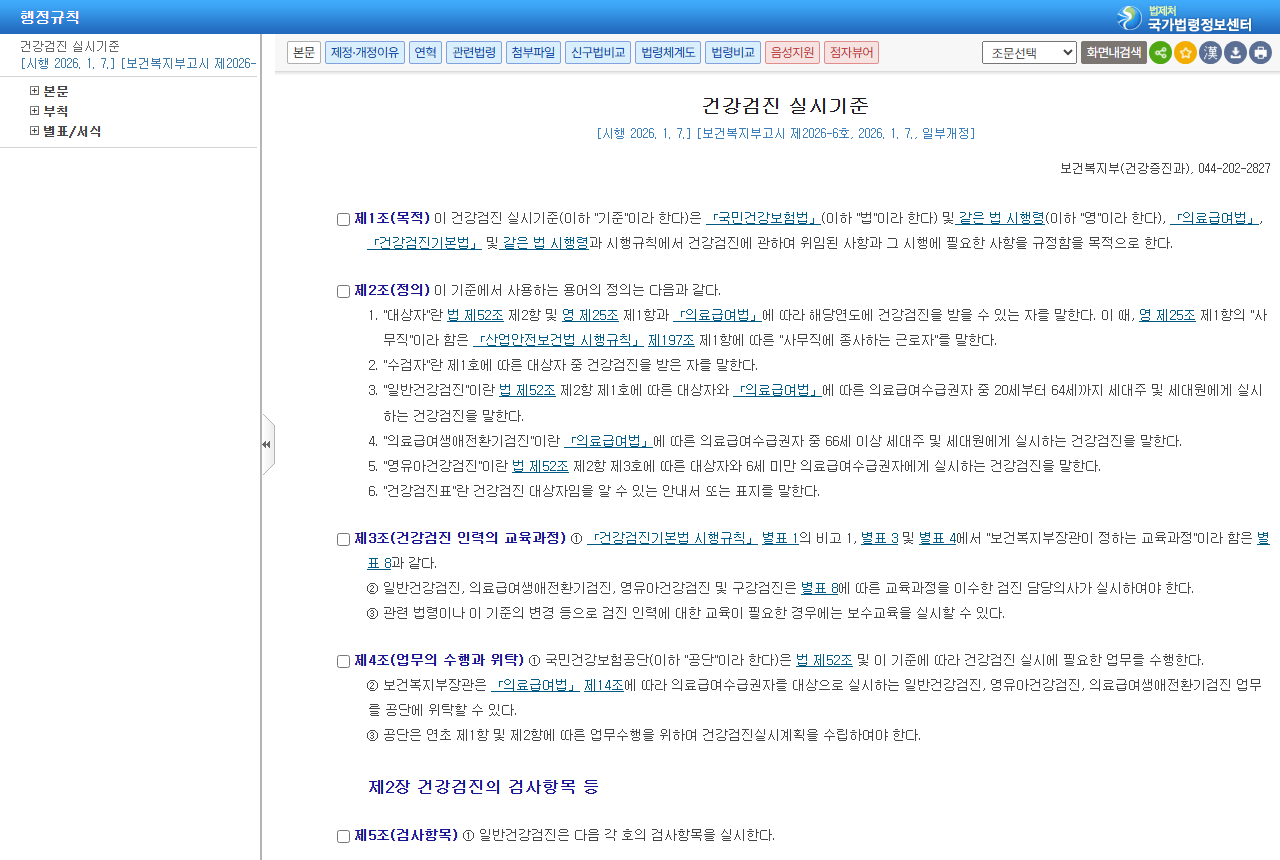The image size is (1280, 860).
Task: Open the 관련법령 tab
Action: (474, 53)
